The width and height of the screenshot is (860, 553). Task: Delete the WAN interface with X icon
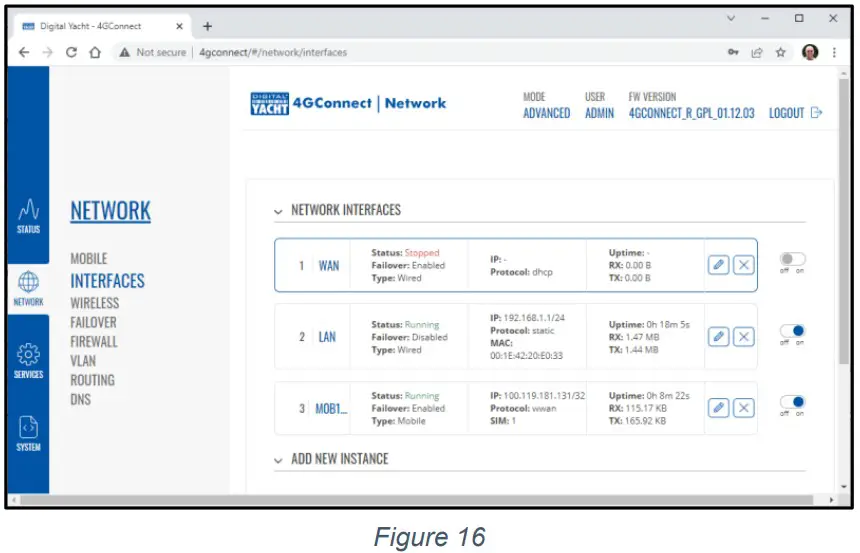coord(744,265)
